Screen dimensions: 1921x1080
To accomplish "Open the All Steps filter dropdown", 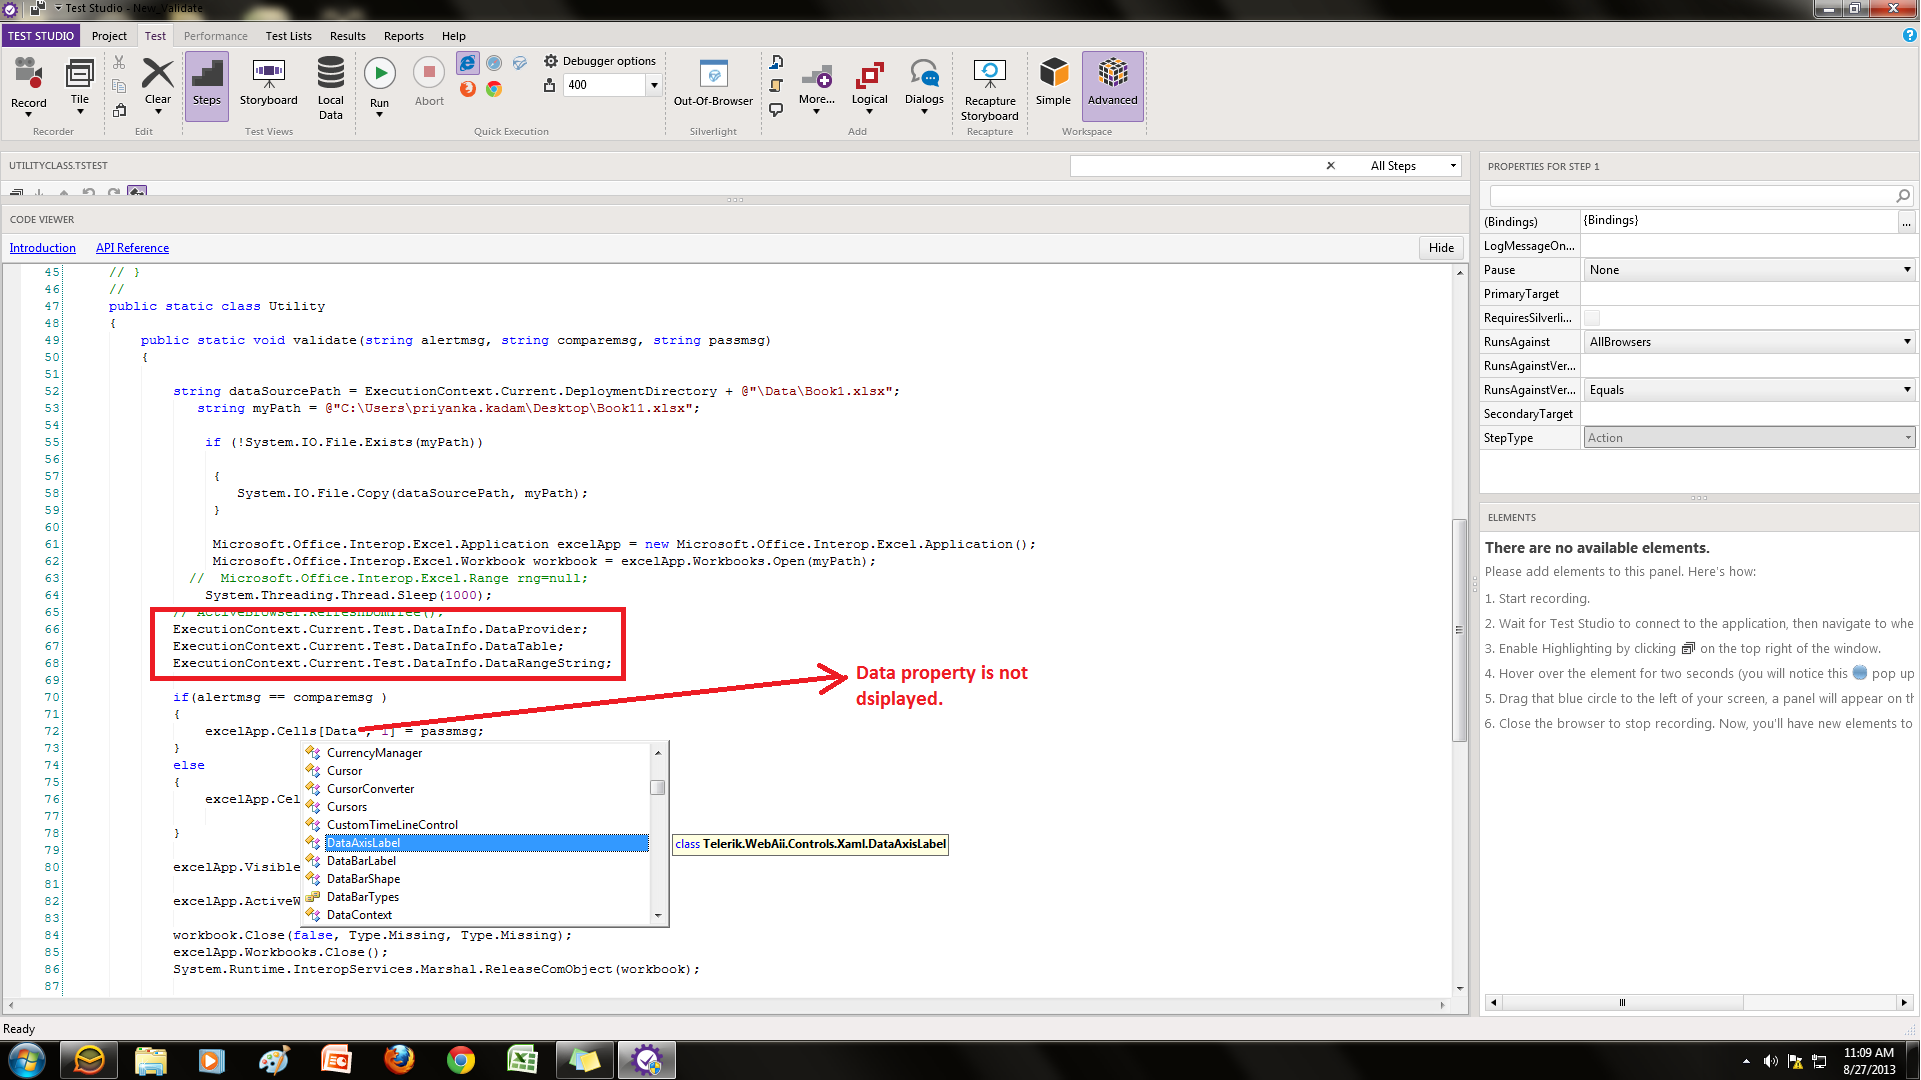I will [x=1452, y=166].
